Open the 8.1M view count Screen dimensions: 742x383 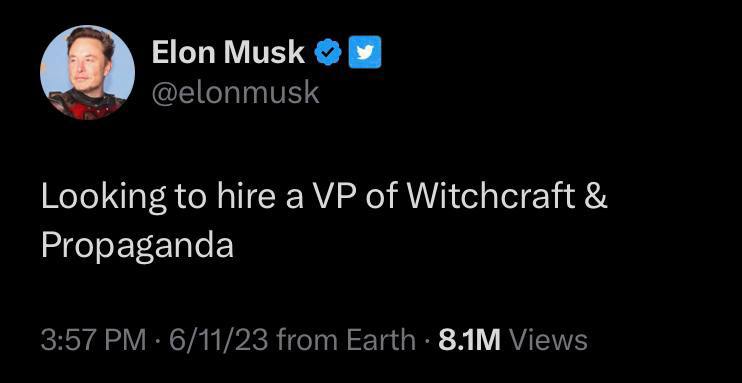point(469,340)
